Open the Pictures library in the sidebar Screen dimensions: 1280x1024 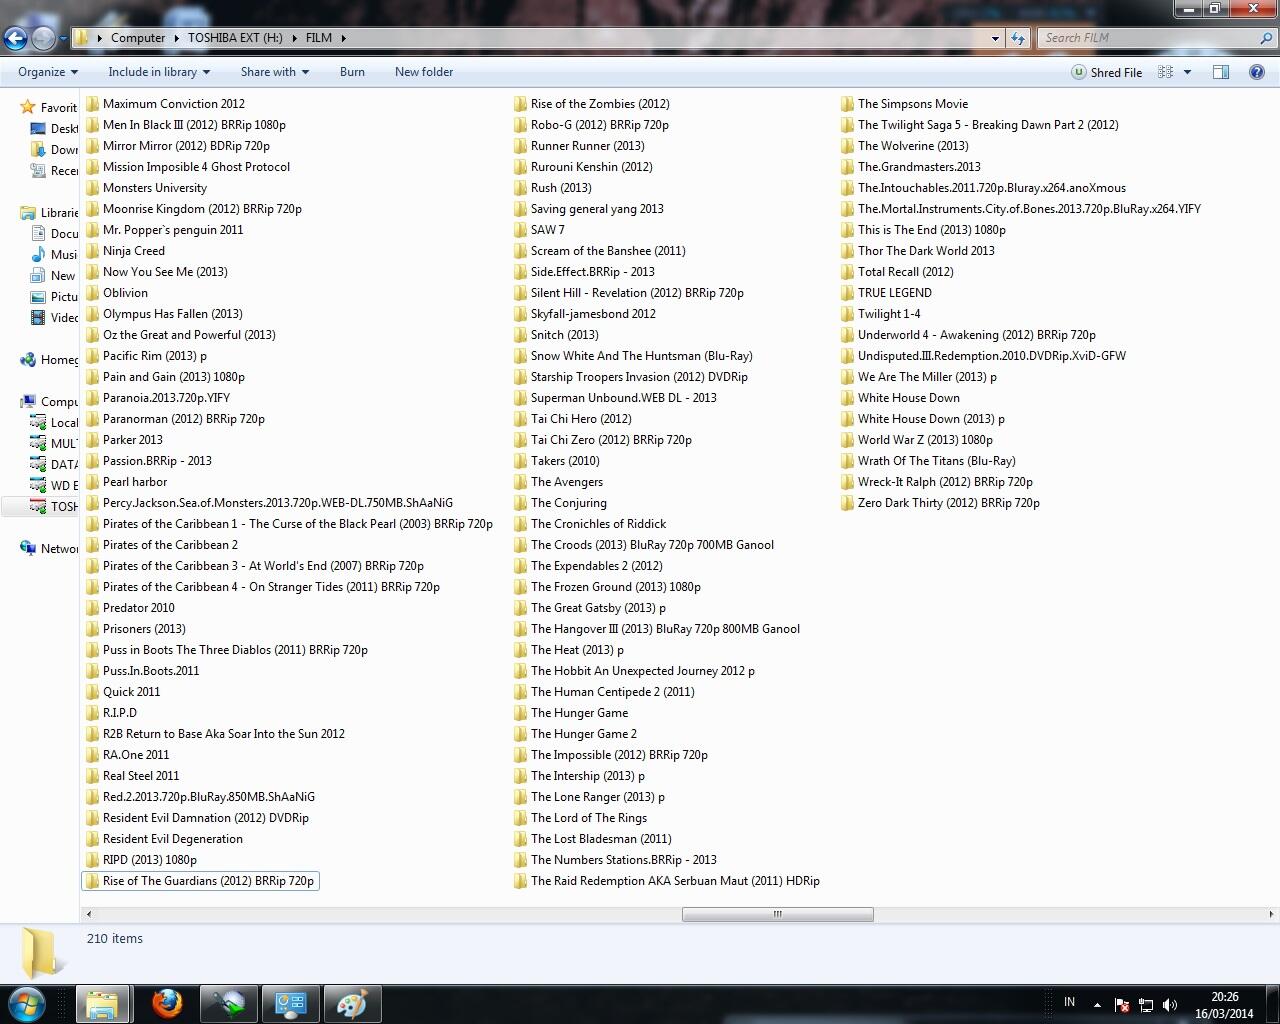[54, 296]
